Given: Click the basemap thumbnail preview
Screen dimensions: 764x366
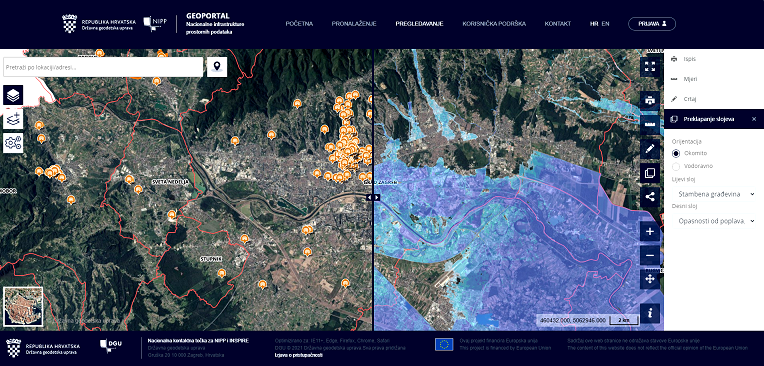Looking at the screenshot, I should (23, 307).
